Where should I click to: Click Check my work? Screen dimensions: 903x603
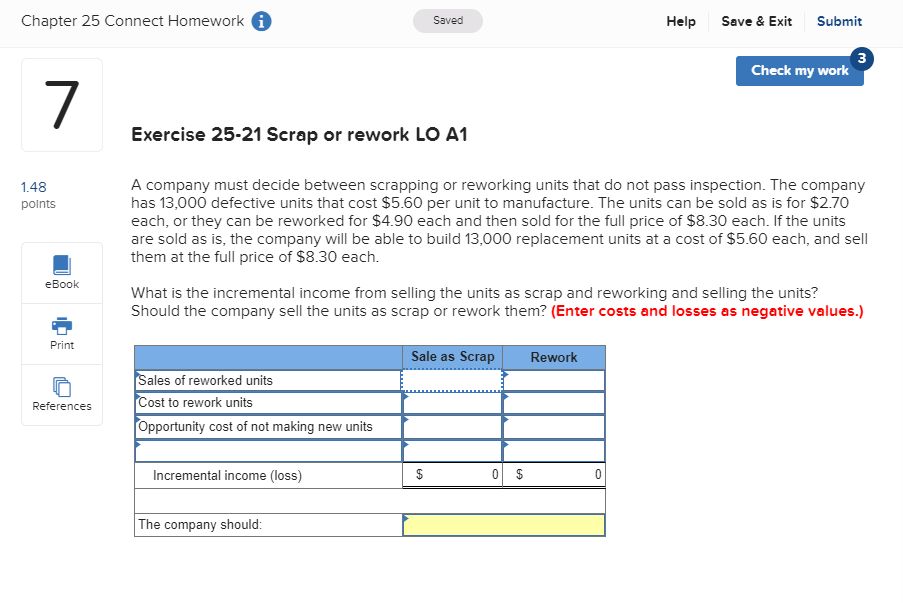799,71
